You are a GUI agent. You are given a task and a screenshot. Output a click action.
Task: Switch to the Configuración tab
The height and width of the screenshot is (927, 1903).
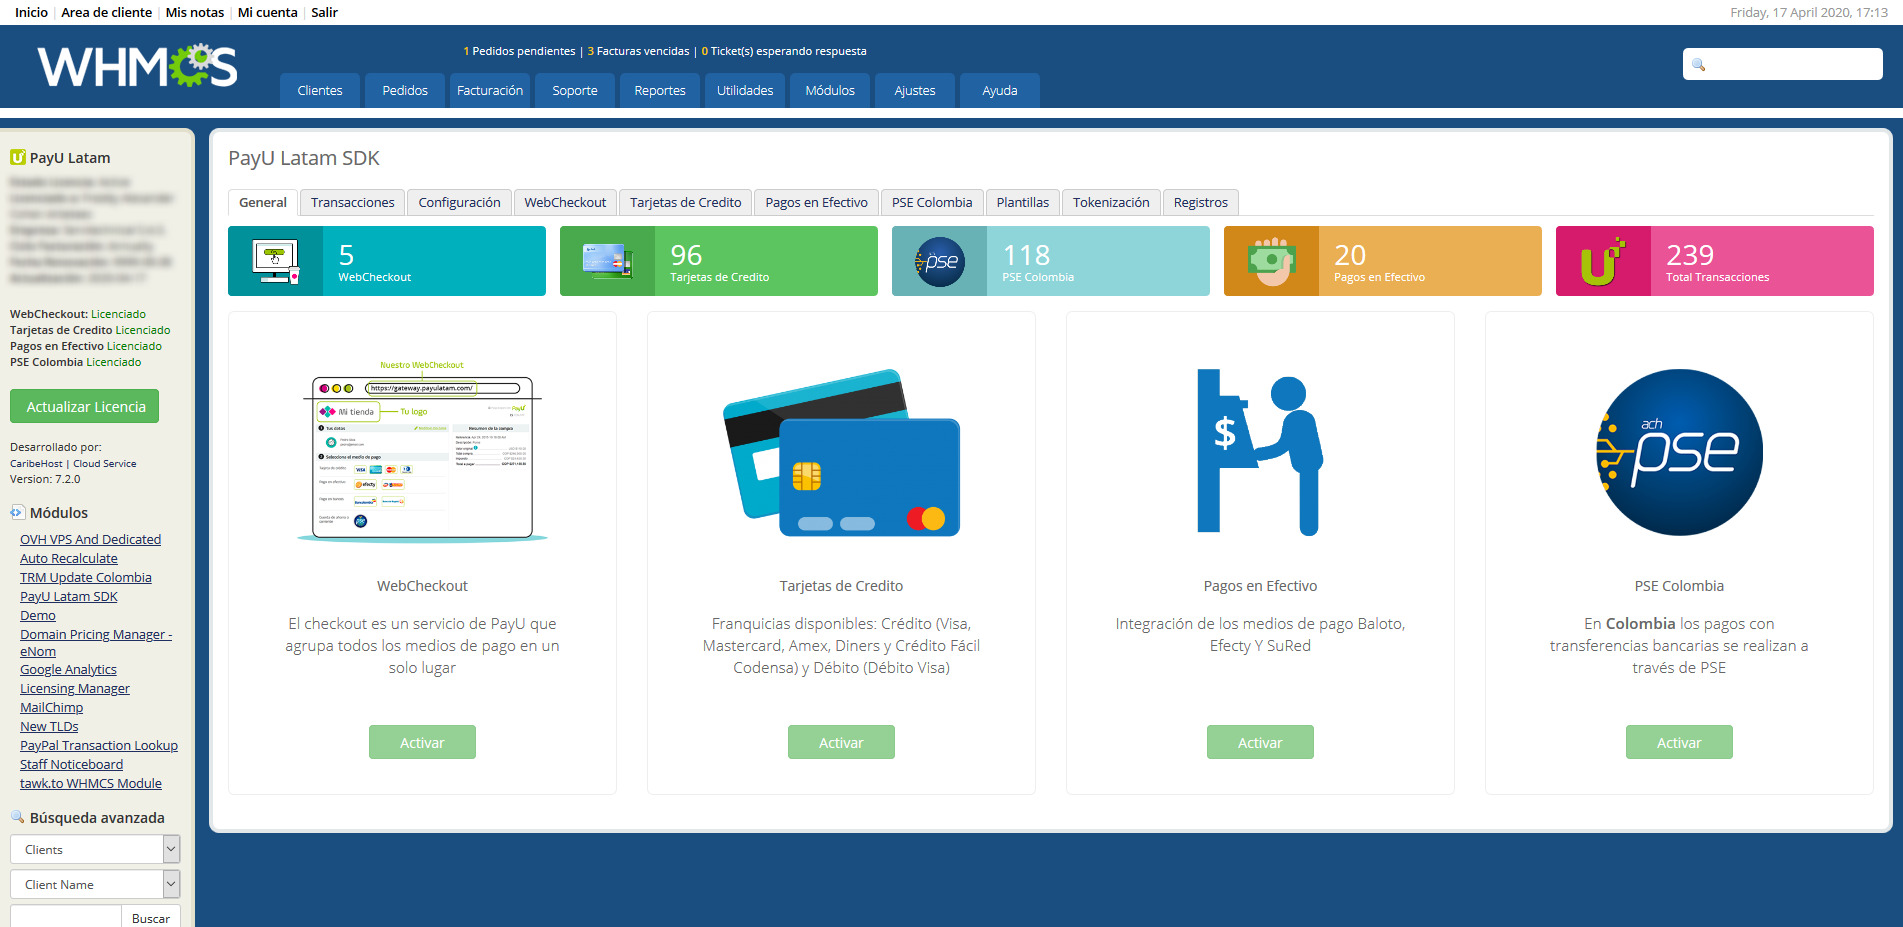tap(459, 202)
